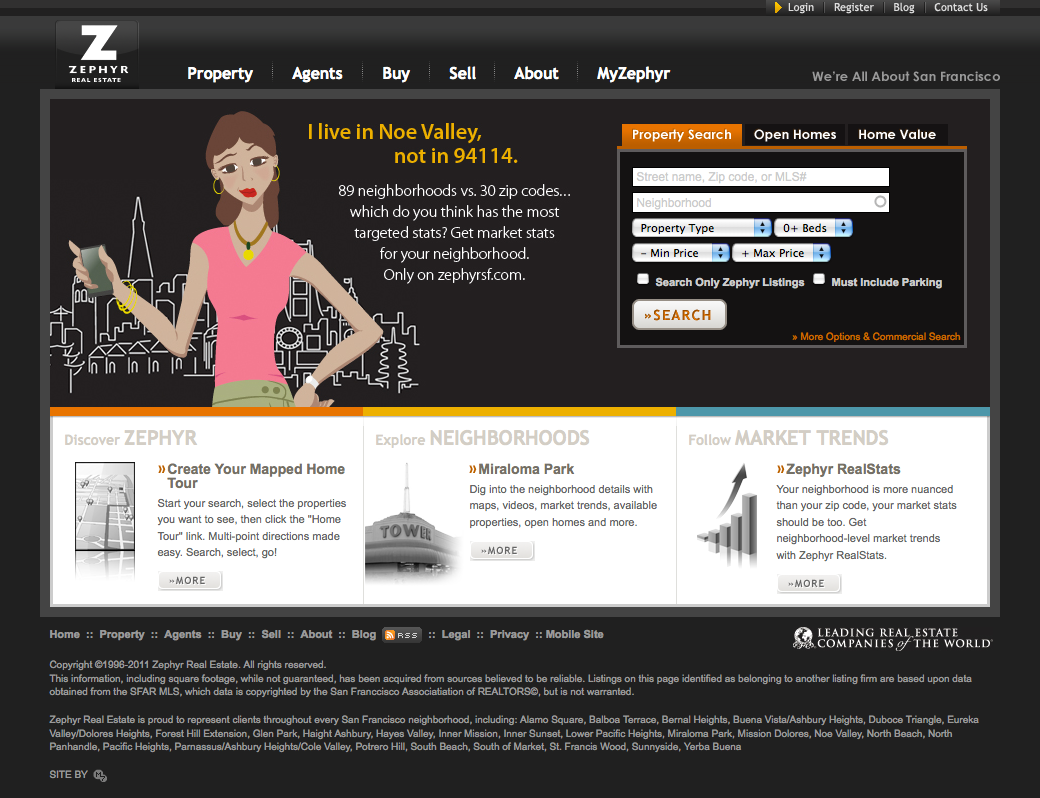Enable Search Only Zephyr Listings checkbox
1040x798 pixels.
click(643, 280)
